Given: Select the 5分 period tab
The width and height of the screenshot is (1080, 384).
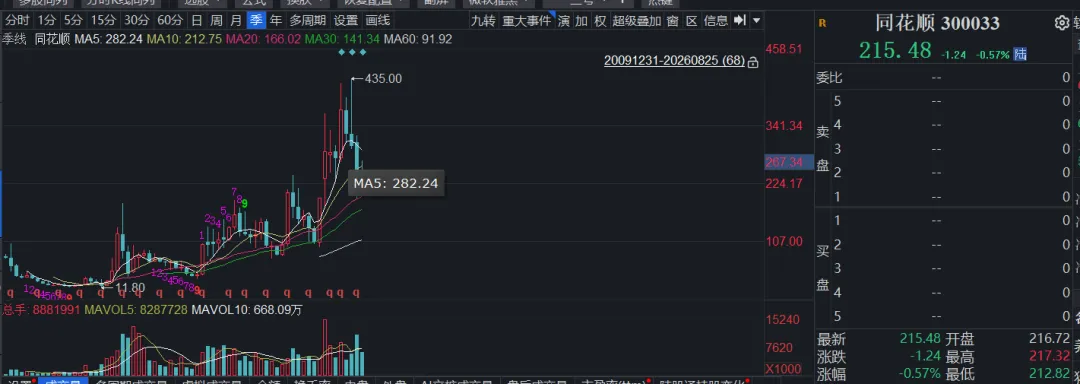Looking at the screenshot, I should (x=74, y=20).
